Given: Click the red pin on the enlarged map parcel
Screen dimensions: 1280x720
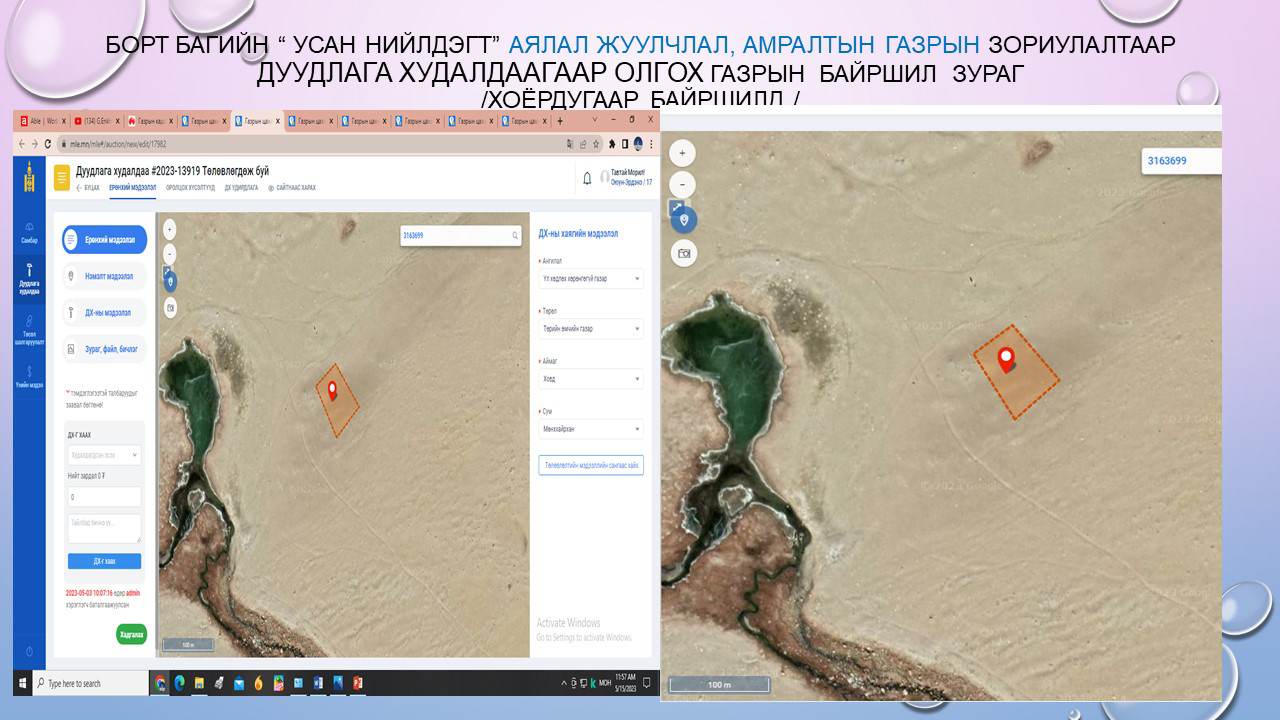Looking at the screenshot, I should click(x=1006, y=359).
